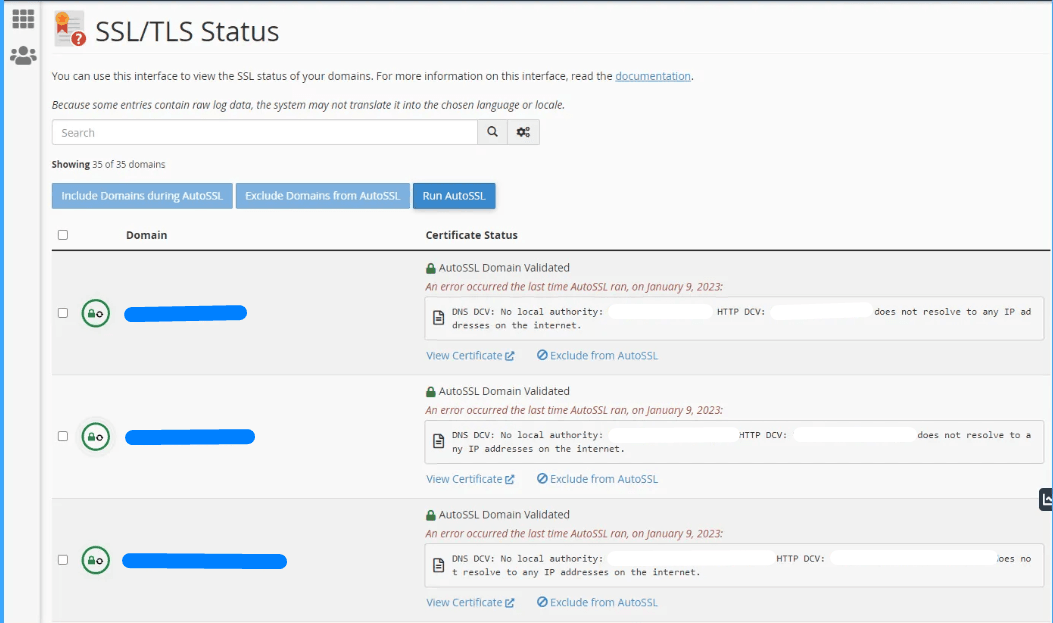Viewport: 1053px width, 623px height.
Task: Click the document icon in first error box
Action: [x=439, y=316]
